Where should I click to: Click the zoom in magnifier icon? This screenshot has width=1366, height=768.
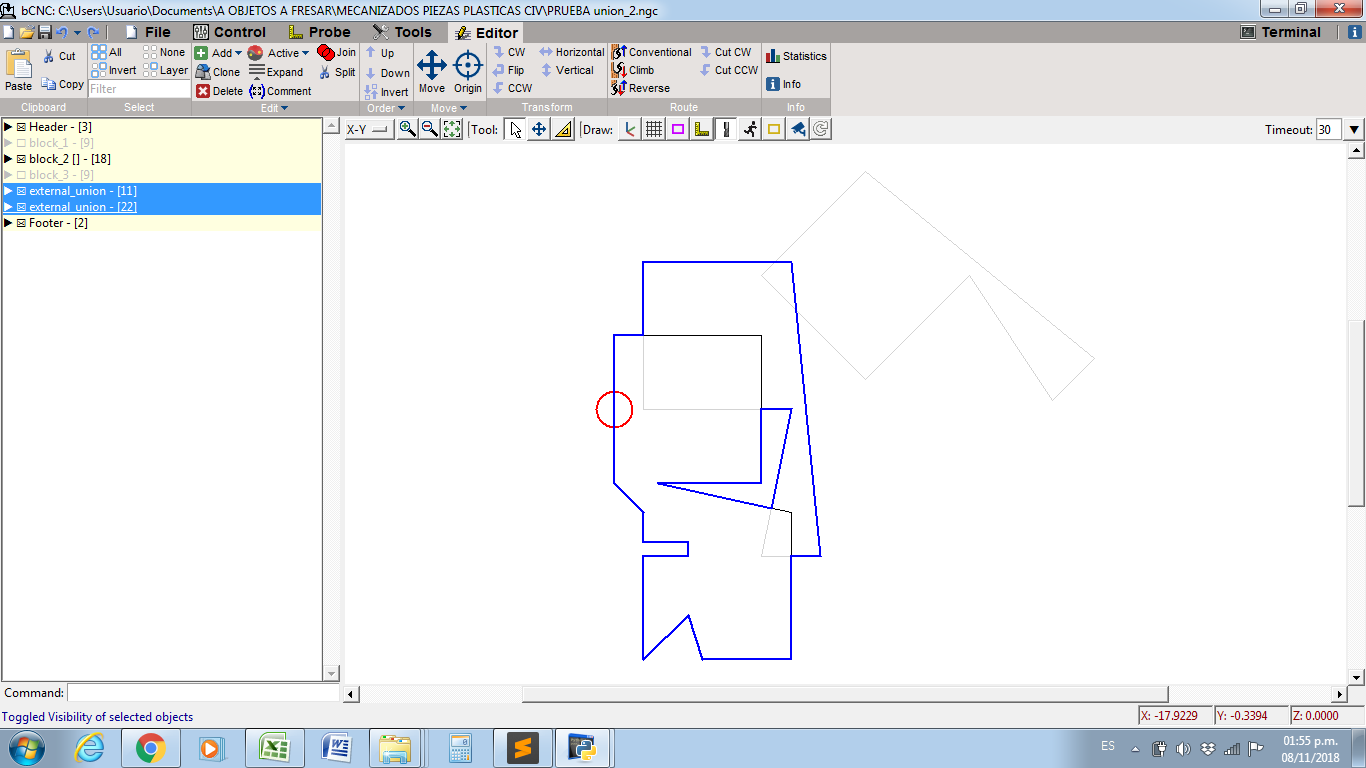pos(407,129)
